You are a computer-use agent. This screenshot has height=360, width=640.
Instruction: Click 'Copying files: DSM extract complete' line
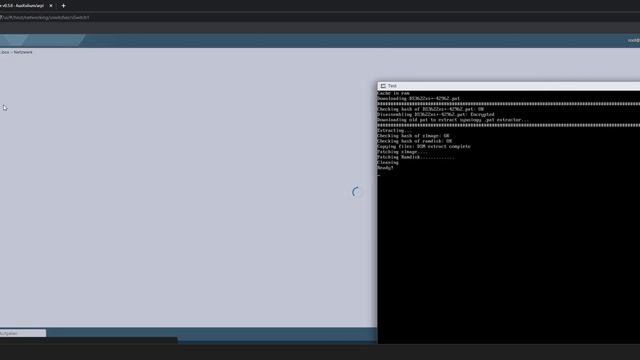point(424,147)
